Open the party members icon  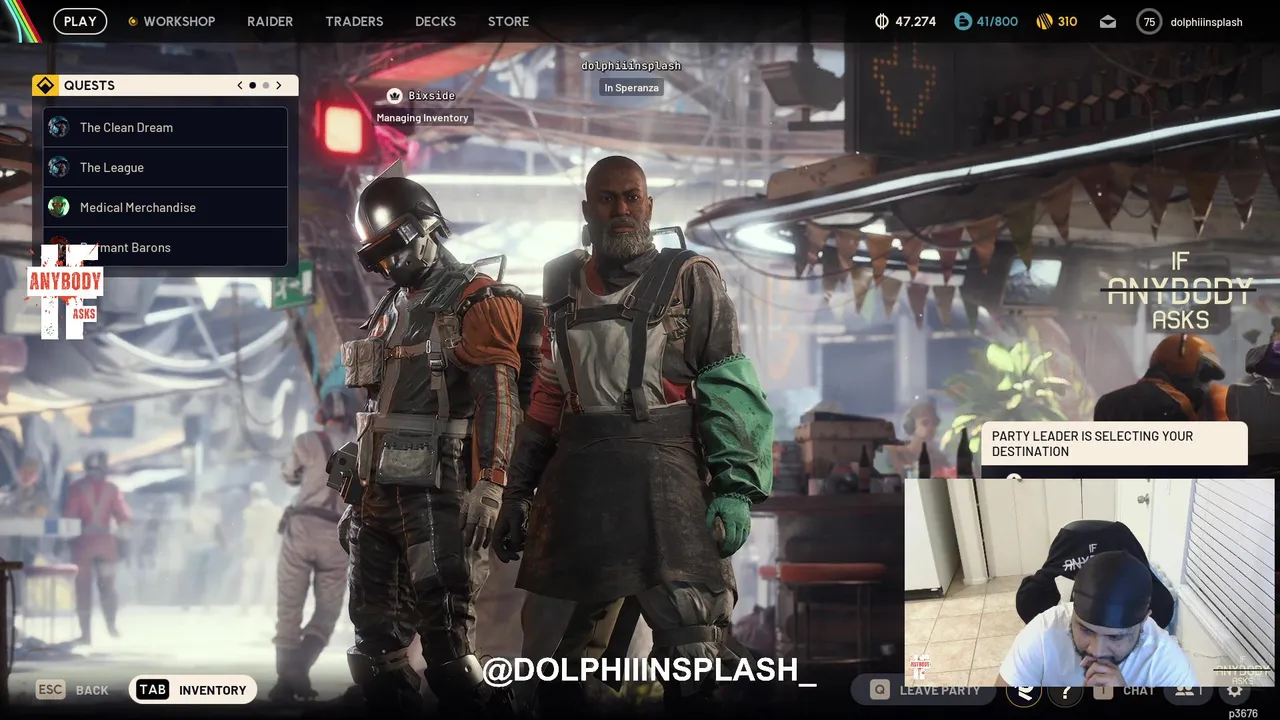[1188, 690]
